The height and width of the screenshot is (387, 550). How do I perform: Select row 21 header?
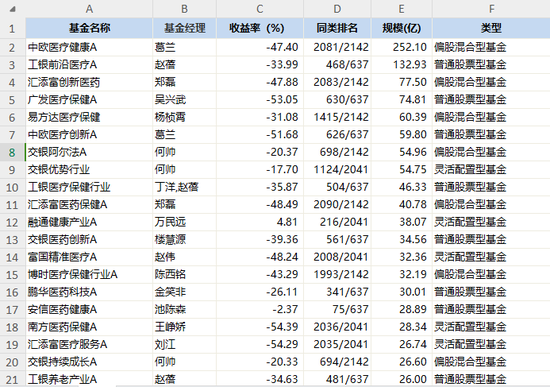[12, 379]
